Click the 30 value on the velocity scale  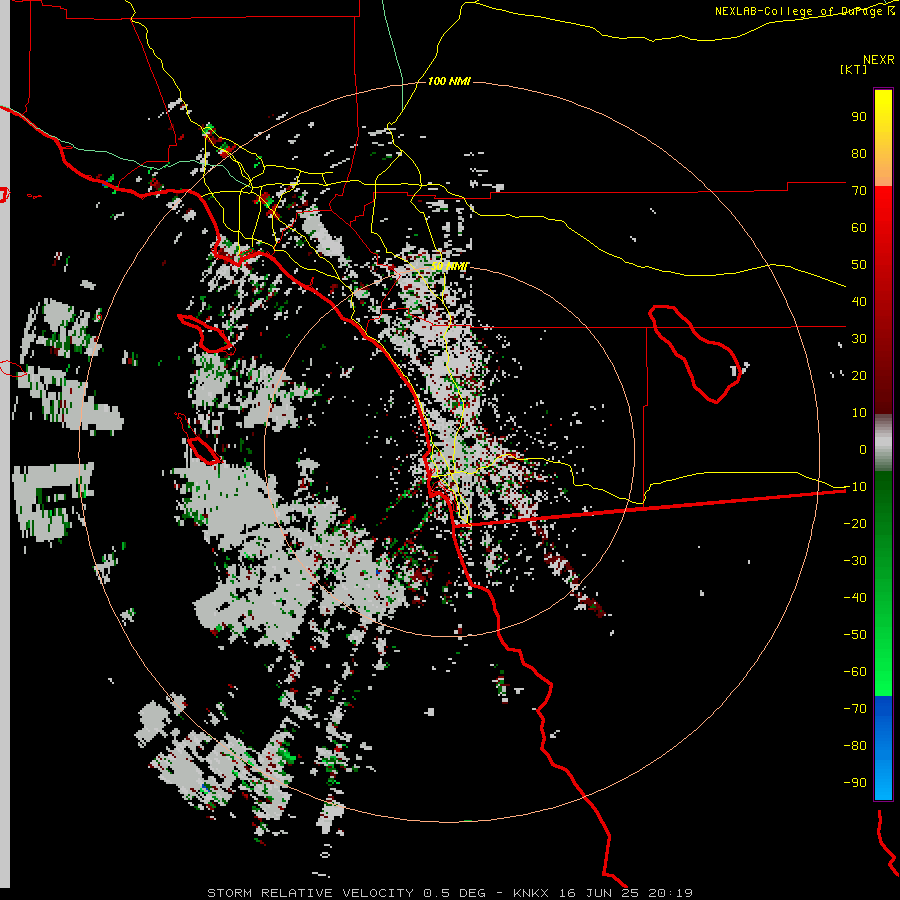(x=859, y=339)
